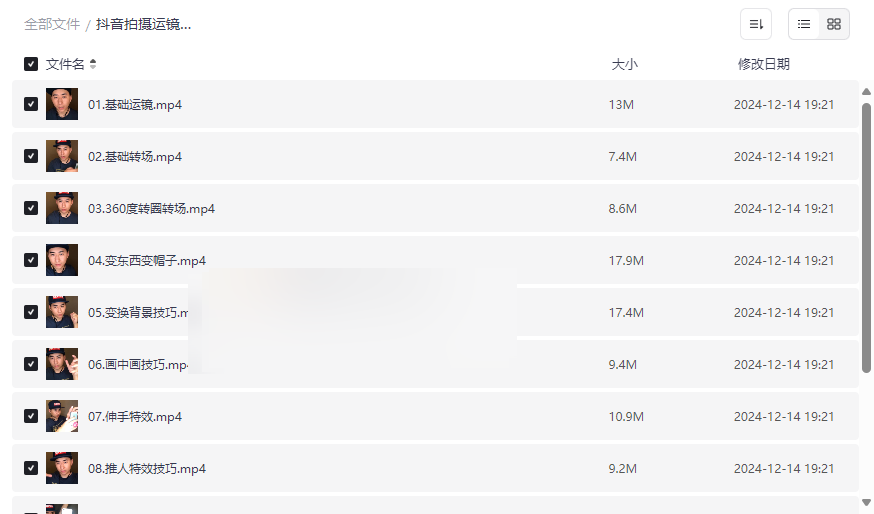Screen dimensions: 874x514
Task: Click the 修改日期 column header
Action: (763, 64)
